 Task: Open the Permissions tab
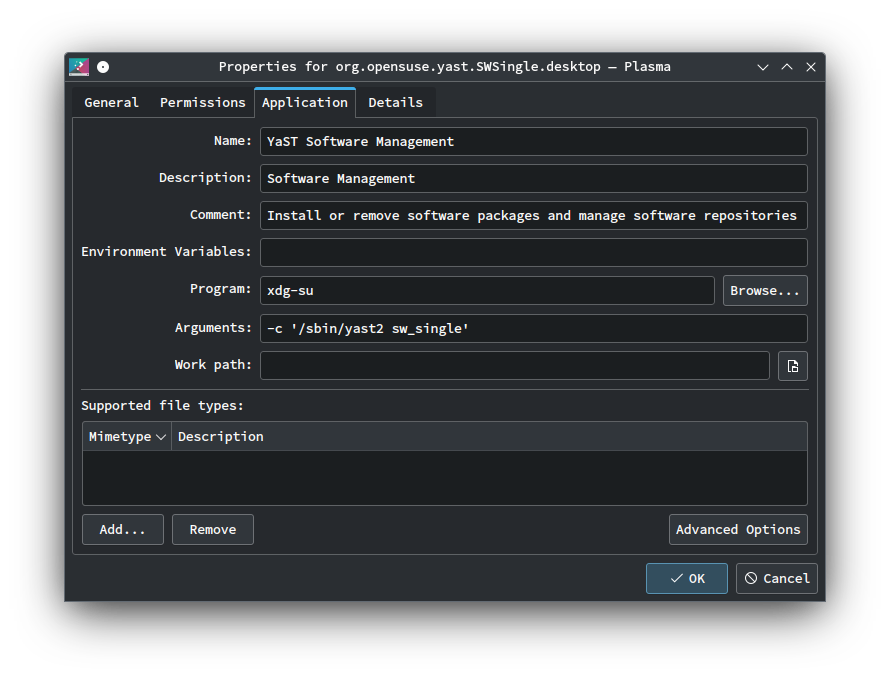pyautogui.click(x=202, y=103)
